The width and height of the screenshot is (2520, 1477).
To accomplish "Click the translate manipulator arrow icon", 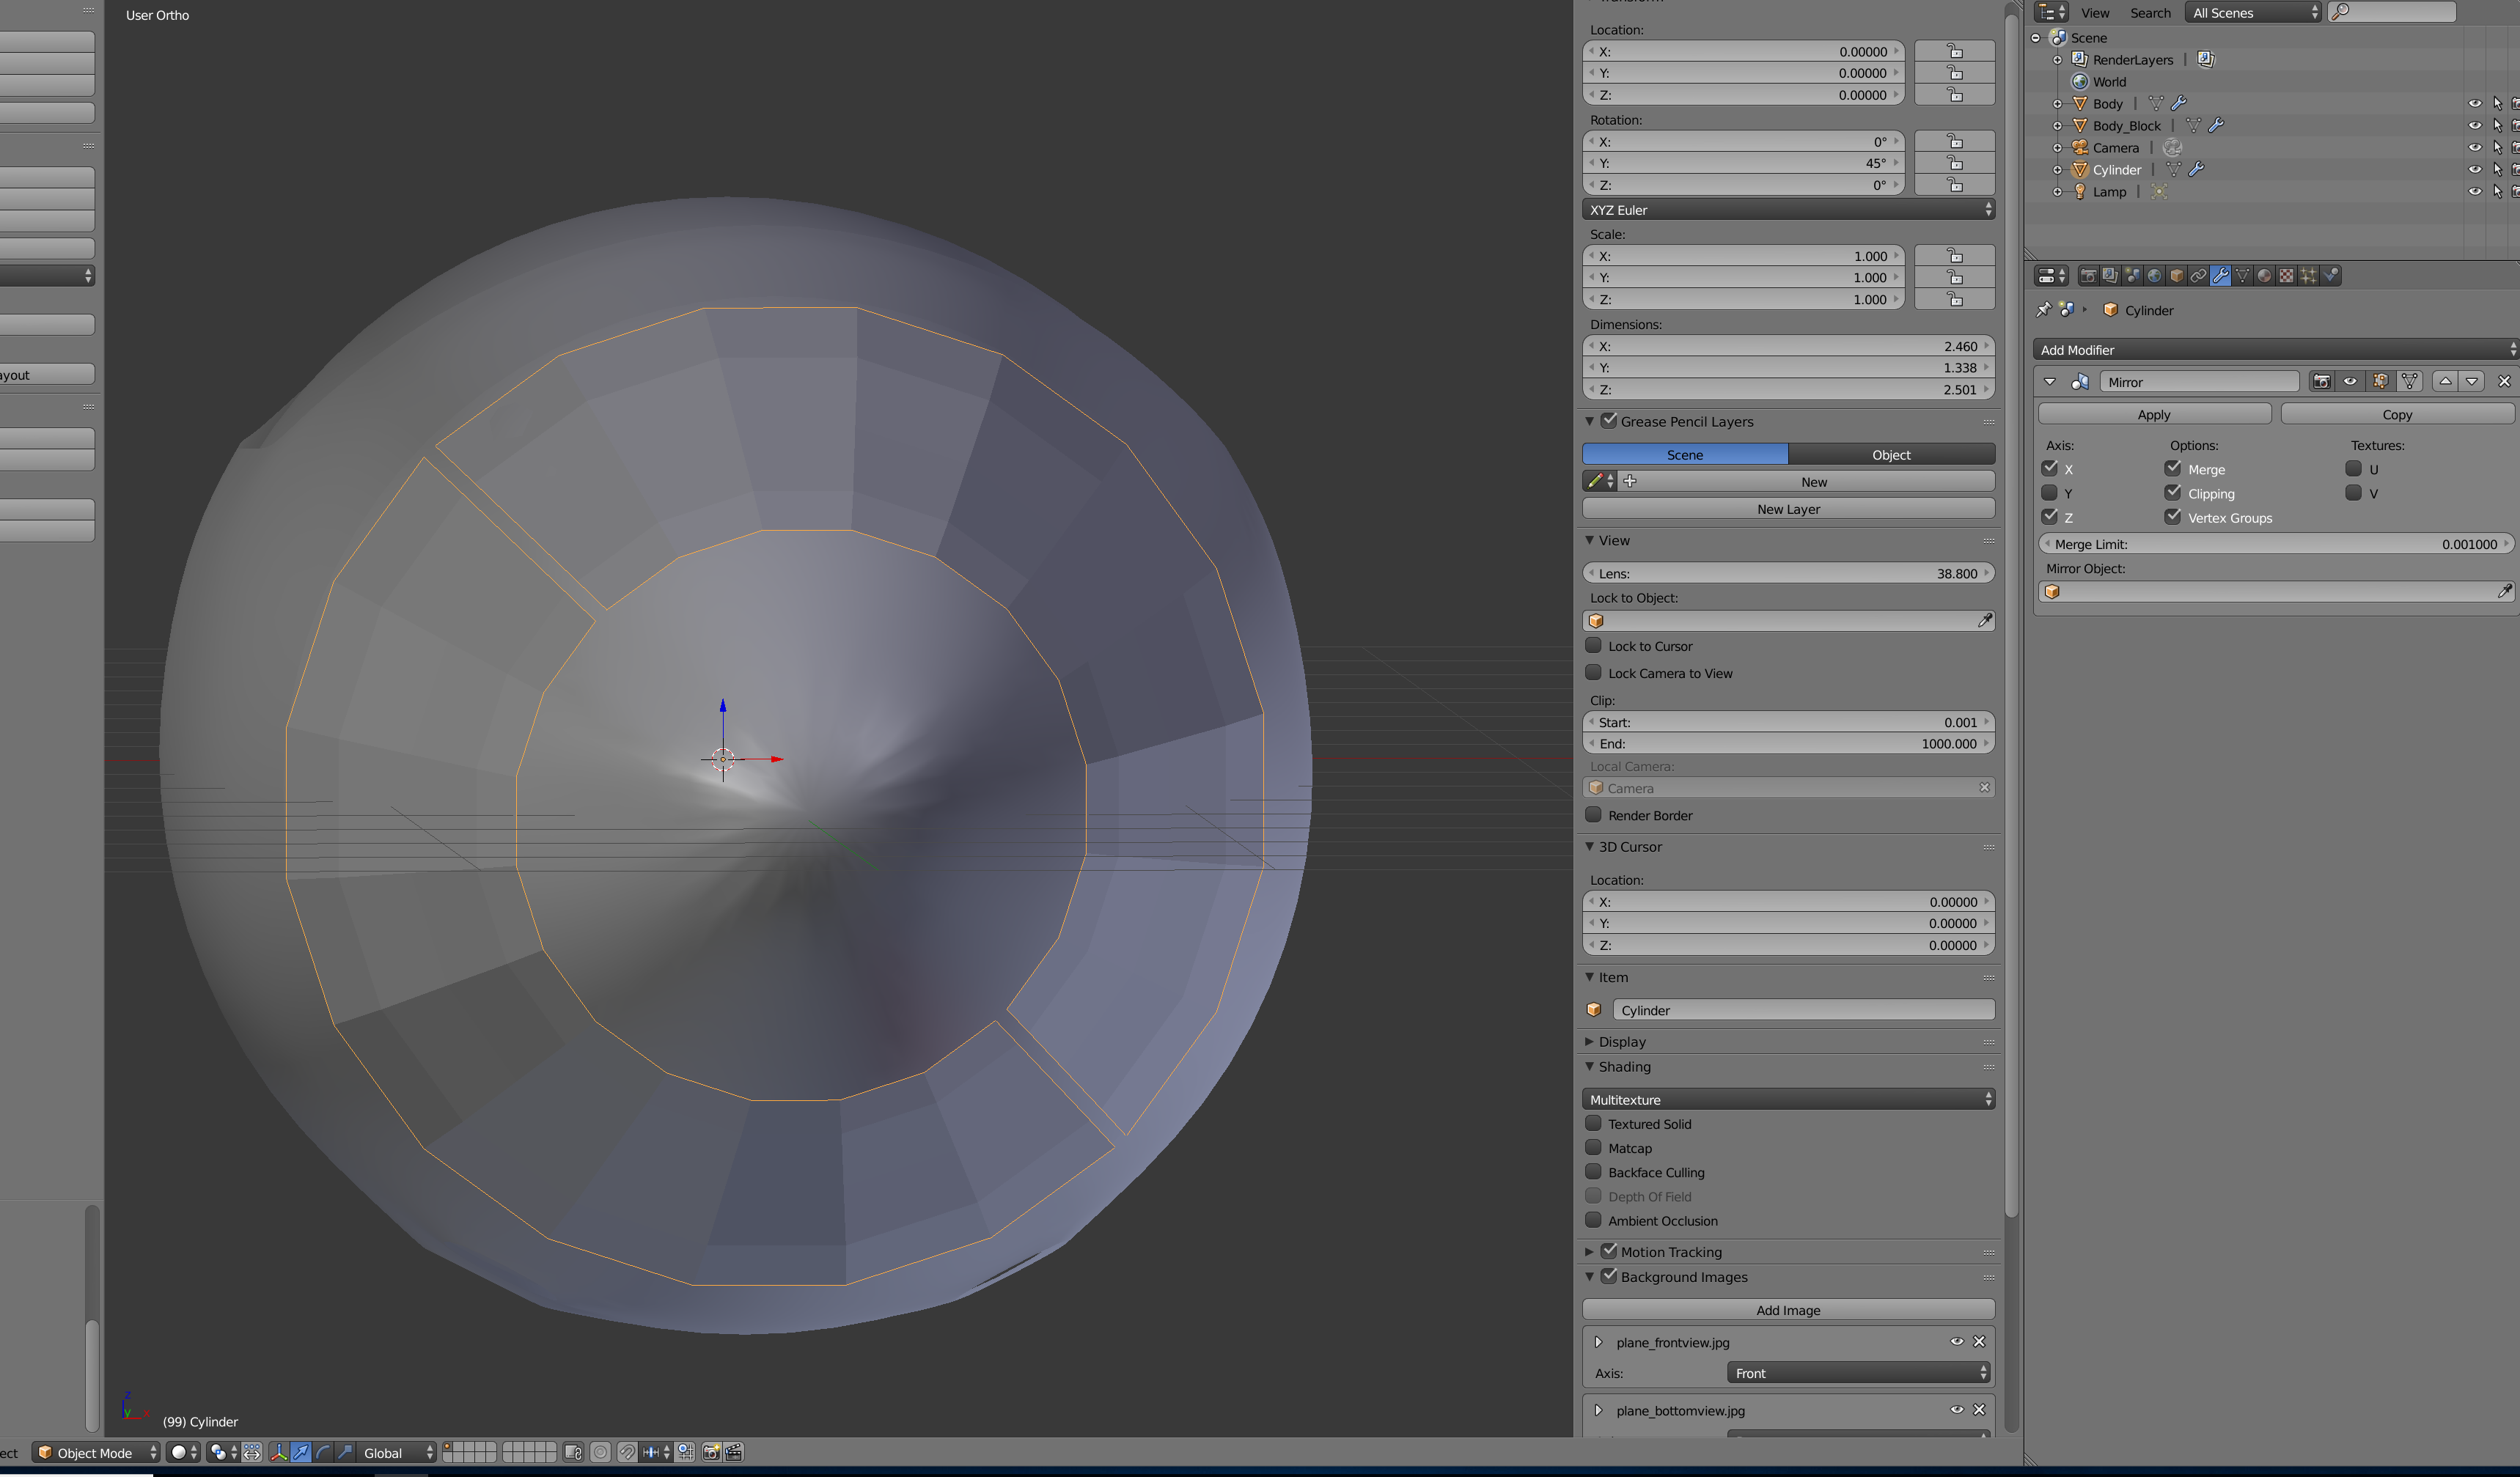I will point(301,1452).
